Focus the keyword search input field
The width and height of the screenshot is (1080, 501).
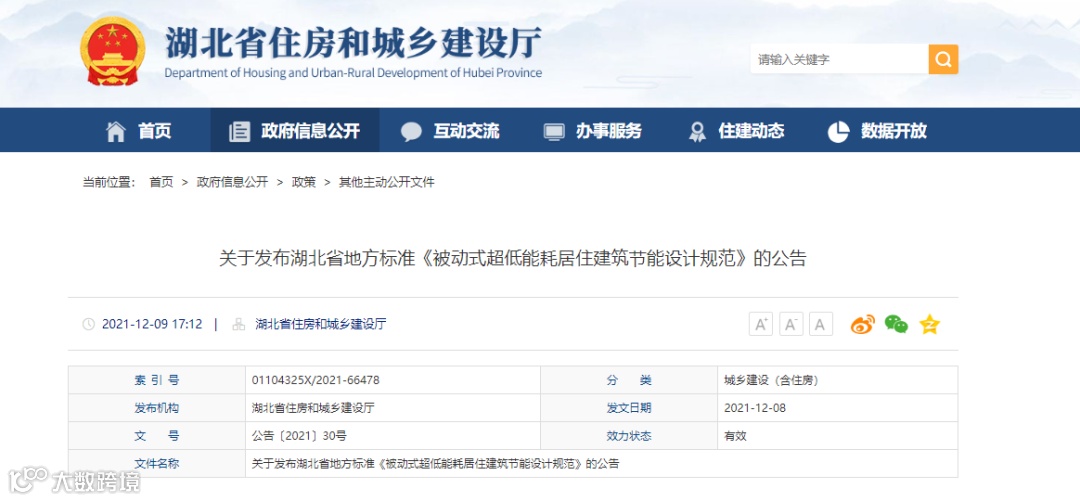tap(839, 59)
